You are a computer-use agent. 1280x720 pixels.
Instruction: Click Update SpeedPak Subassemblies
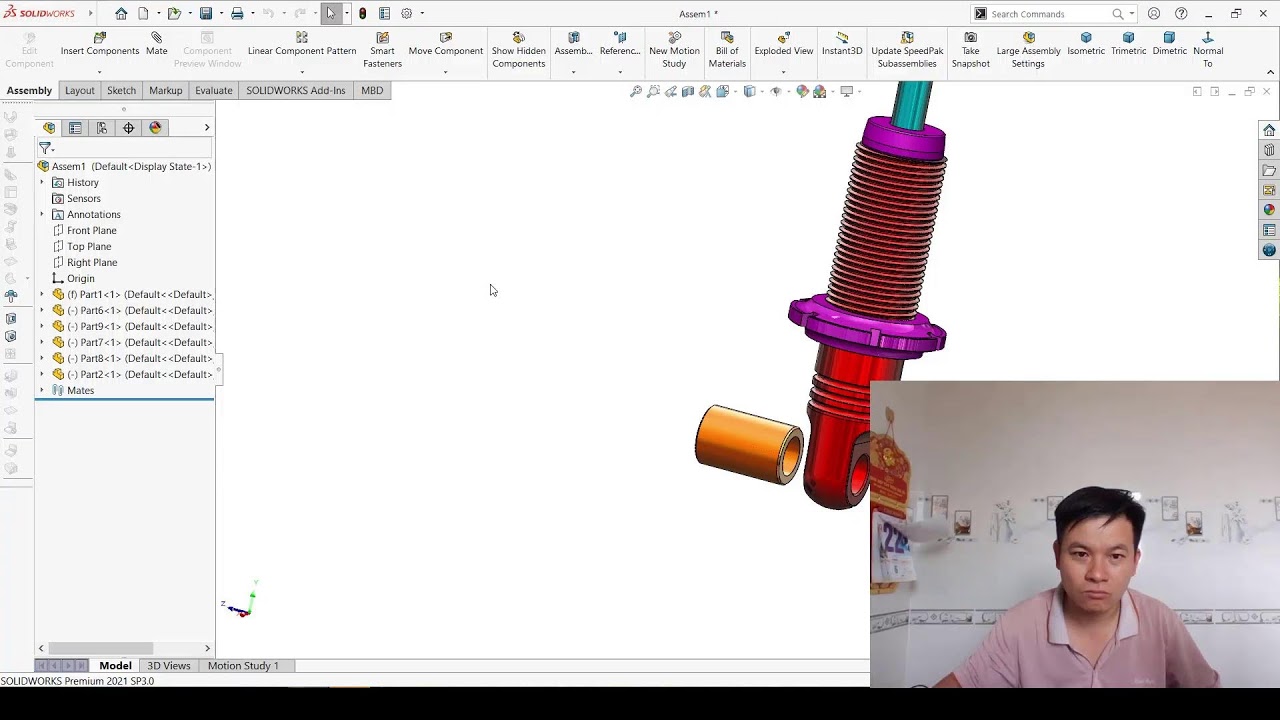907,50
